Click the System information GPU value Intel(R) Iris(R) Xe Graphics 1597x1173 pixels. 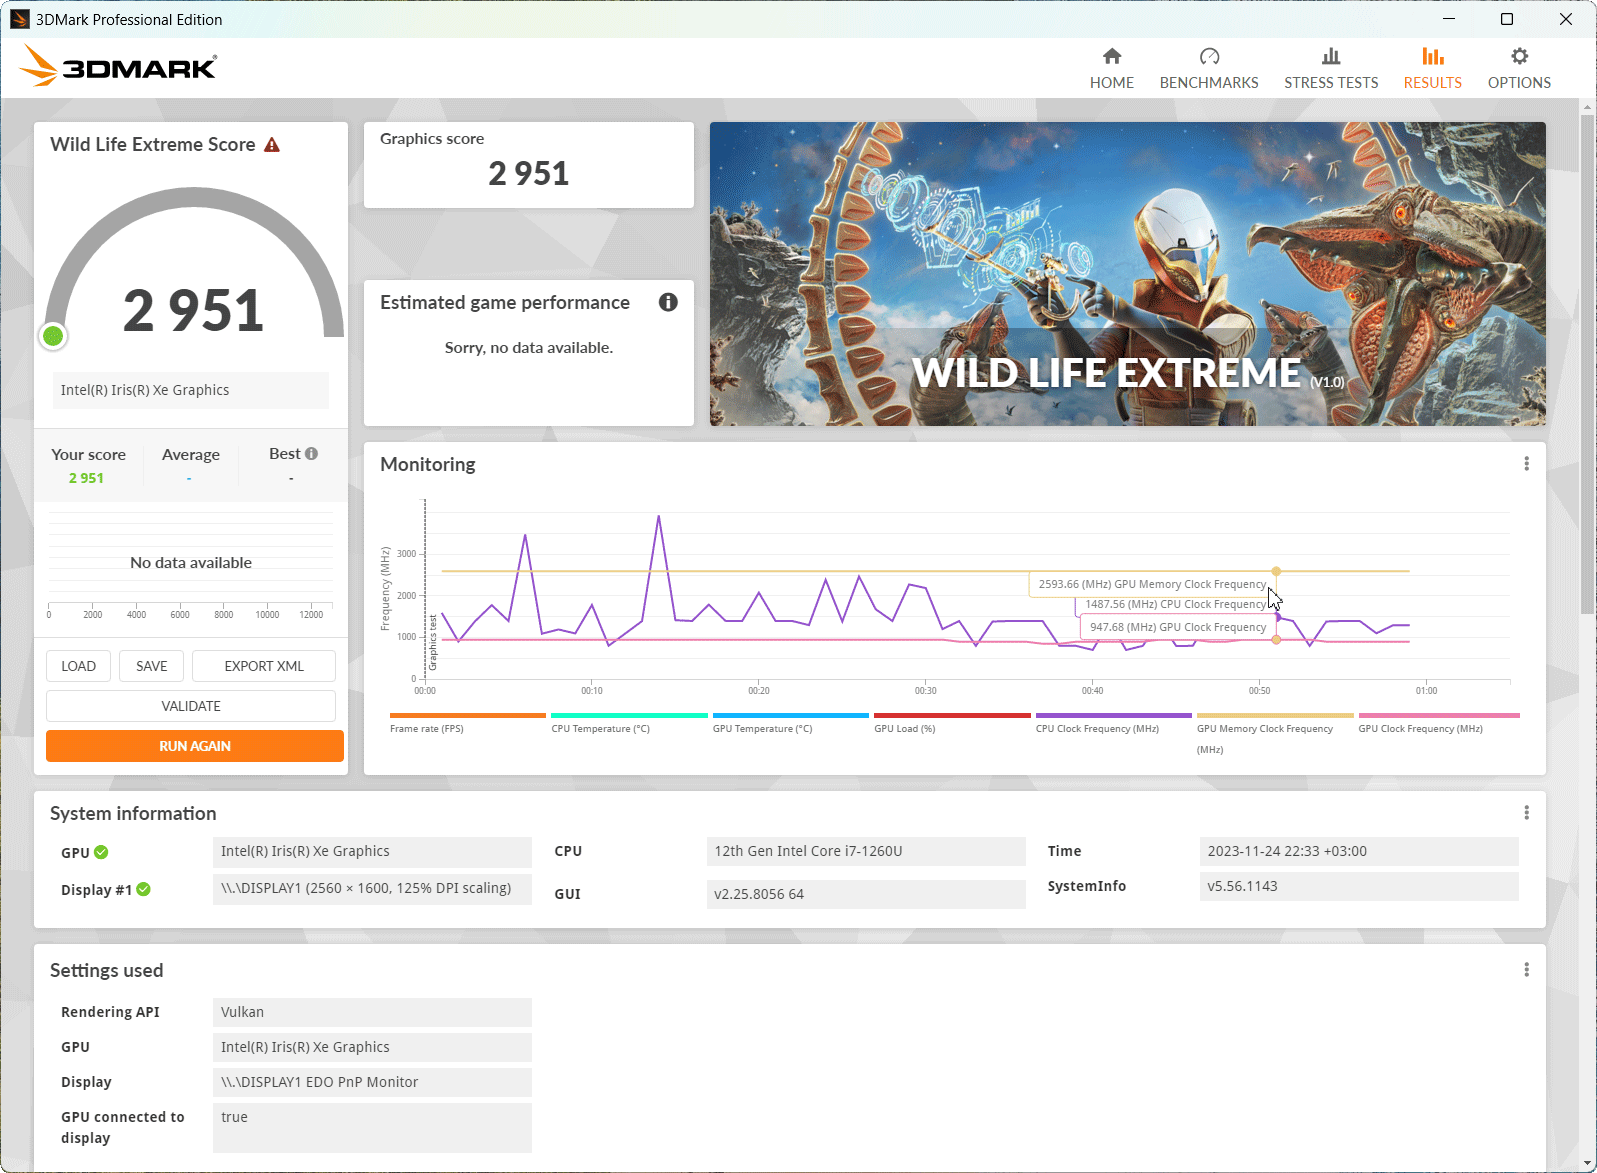point(372,851)
